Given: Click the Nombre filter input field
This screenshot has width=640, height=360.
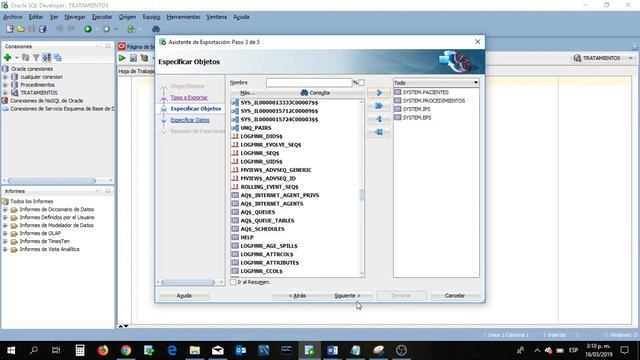Looking at the screenshot, I should point(309,82).
